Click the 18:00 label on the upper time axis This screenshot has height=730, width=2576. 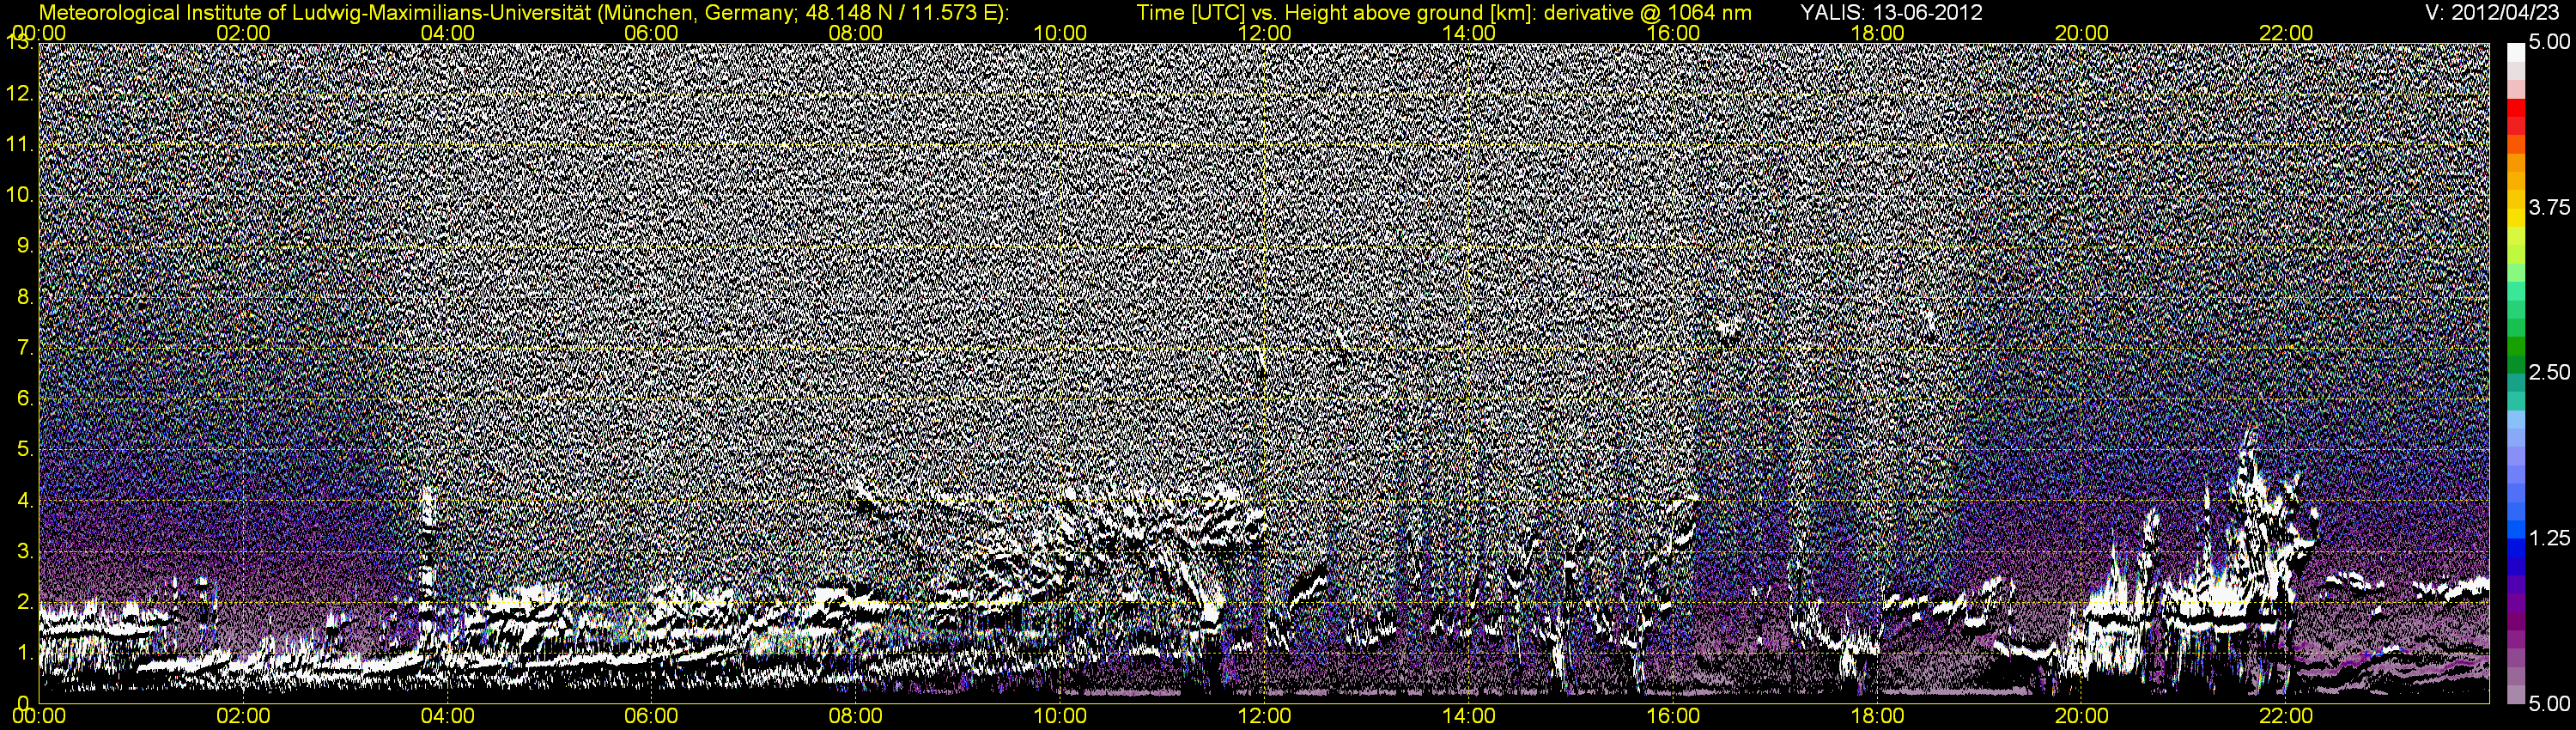pyautogui.click(x=1877, y=33)
